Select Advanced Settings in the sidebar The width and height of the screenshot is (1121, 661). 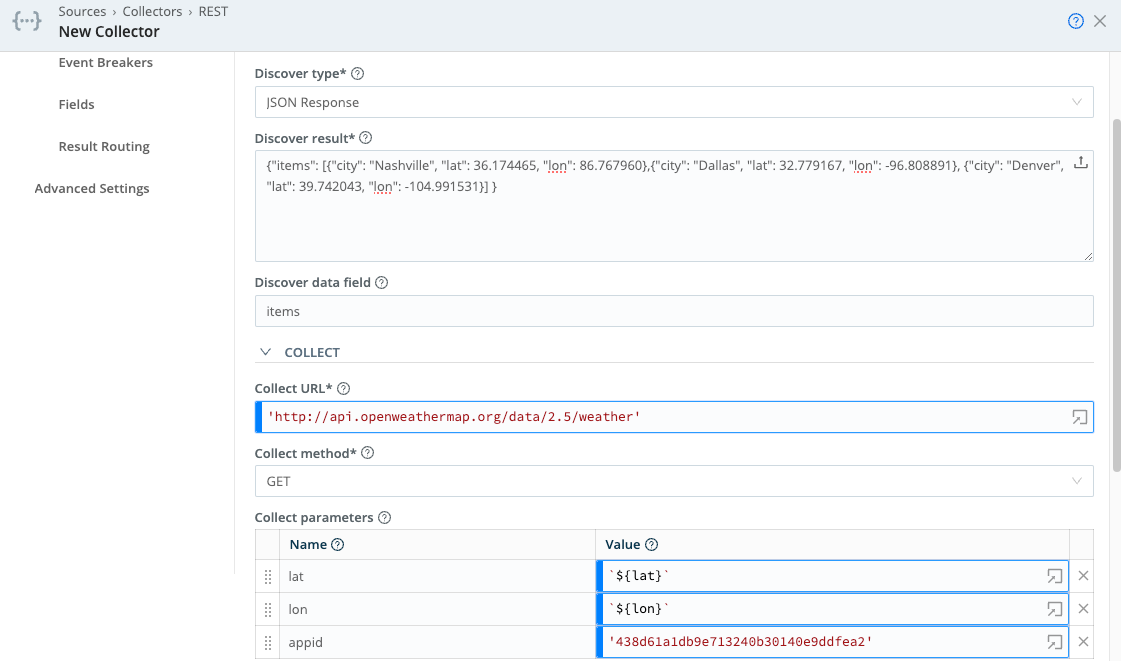(x=92, y=188)
